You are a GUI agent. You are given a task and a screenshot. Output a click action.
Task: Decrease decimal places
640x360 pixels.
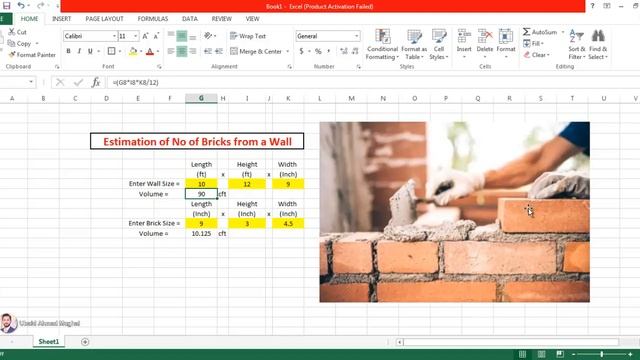click(355, 51)
